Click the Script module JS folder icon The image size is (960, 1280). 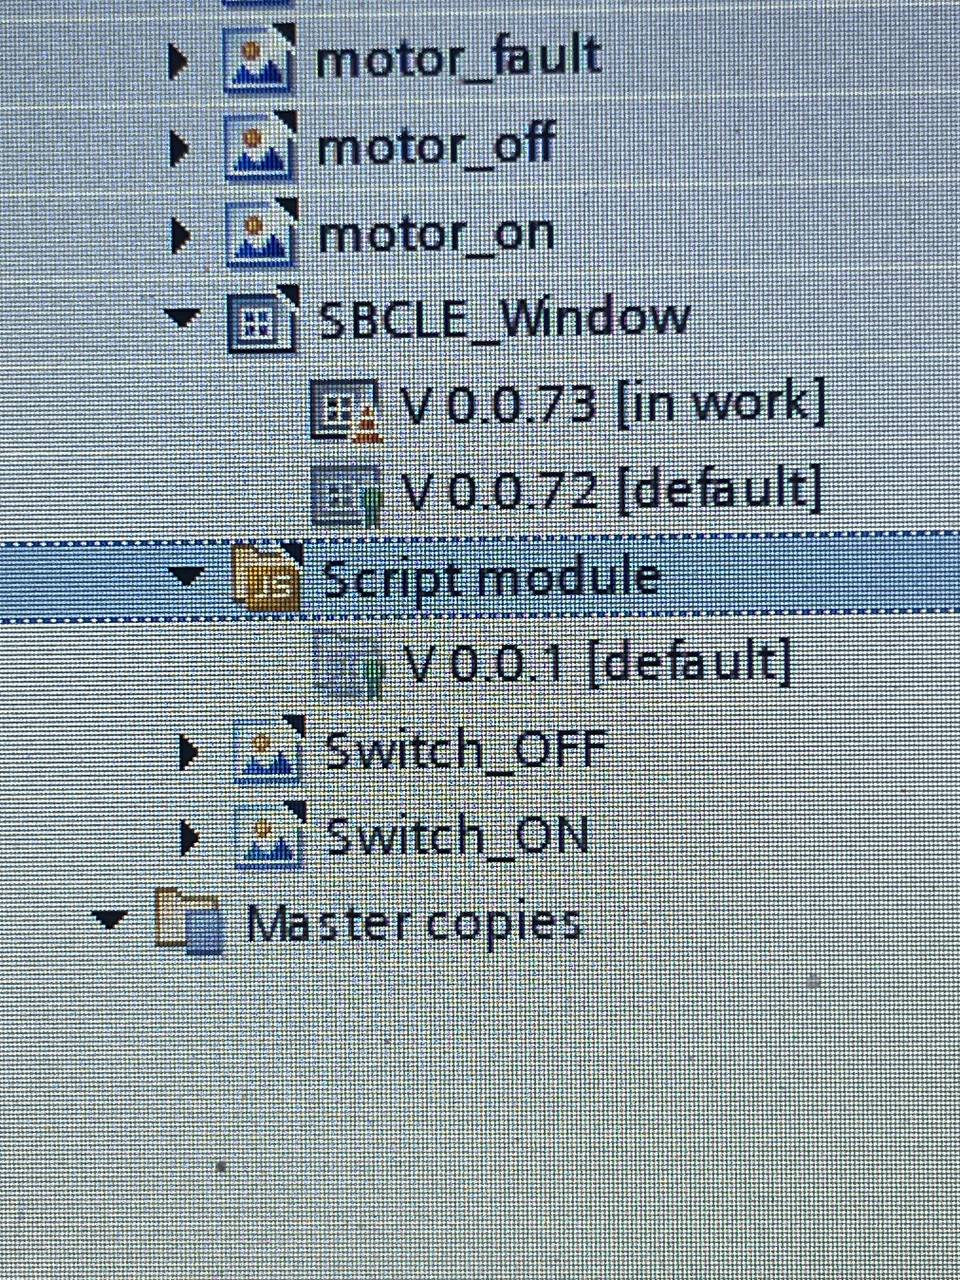(267, 577)
